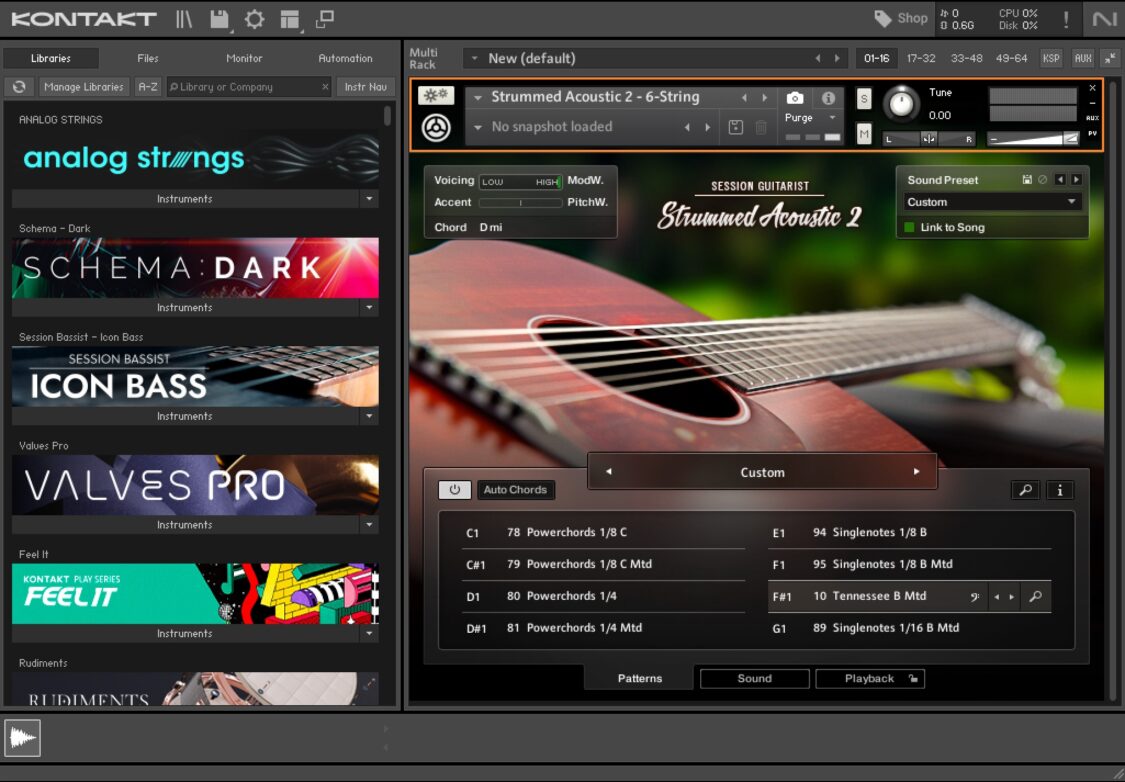Image resolution: width=1125 pixels, height=782 pixels.
Task: Click the save disk icon in the Kontakt header
Action: pyautogui.click(x=218, y=17)
